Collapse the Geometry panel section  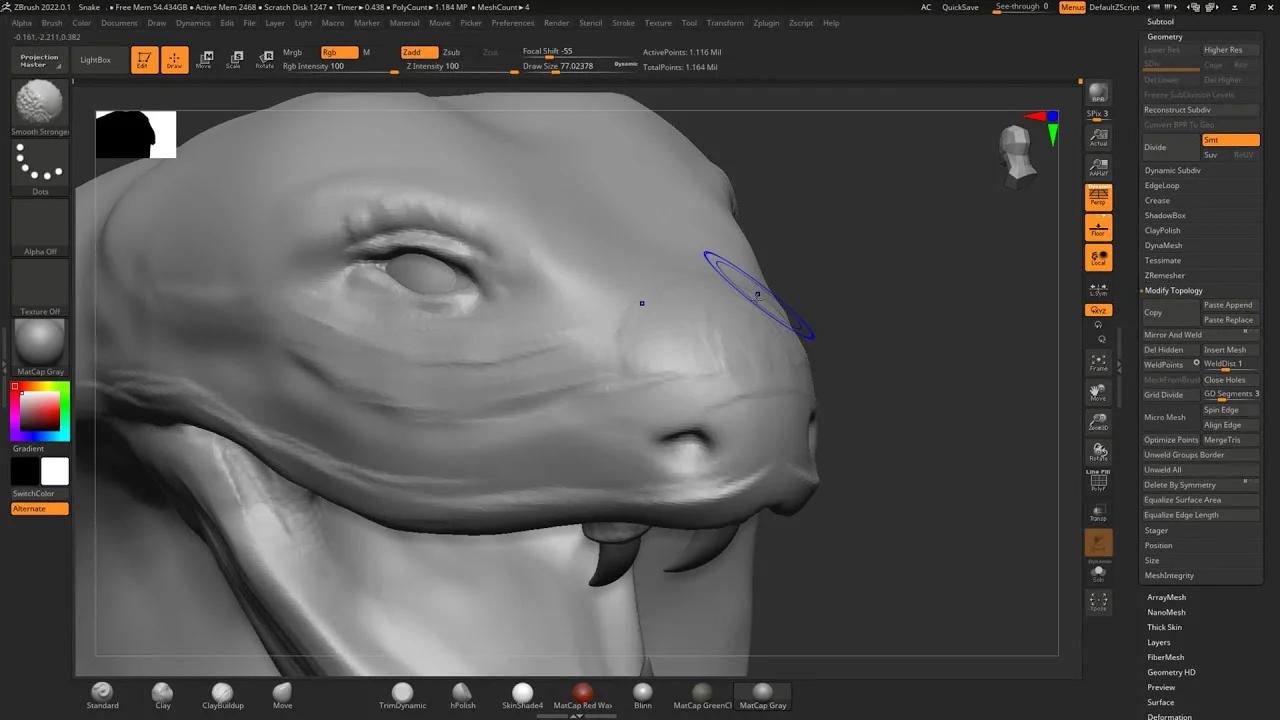[1165, 36]
